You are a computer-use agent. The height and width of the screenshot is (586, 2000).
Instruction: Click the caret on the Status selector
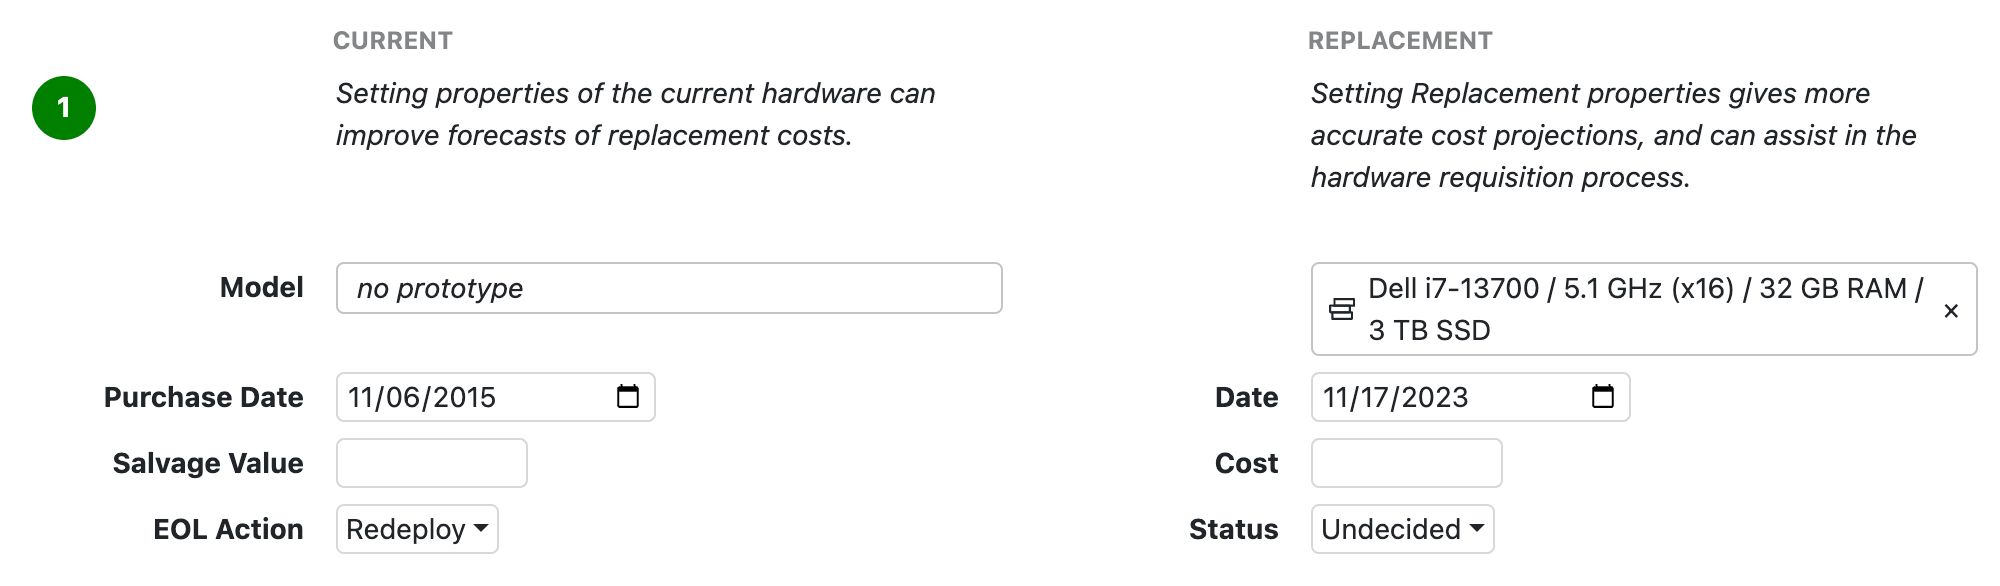pos(1475,529)
